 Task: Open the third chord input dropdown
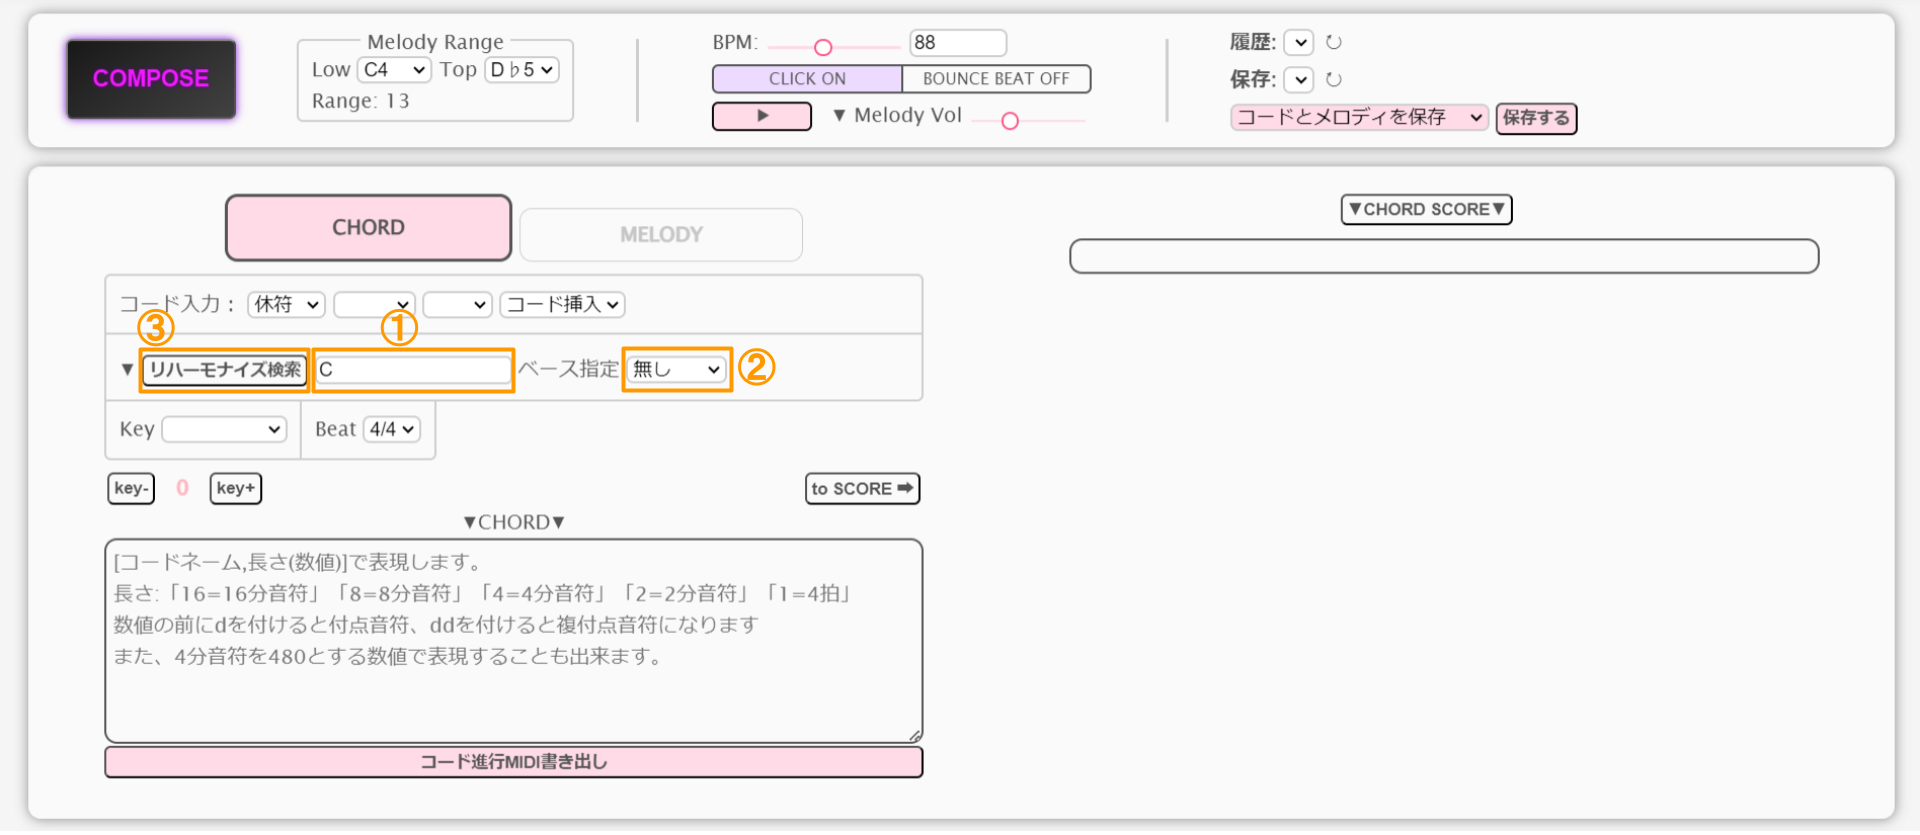click(458, 305)
